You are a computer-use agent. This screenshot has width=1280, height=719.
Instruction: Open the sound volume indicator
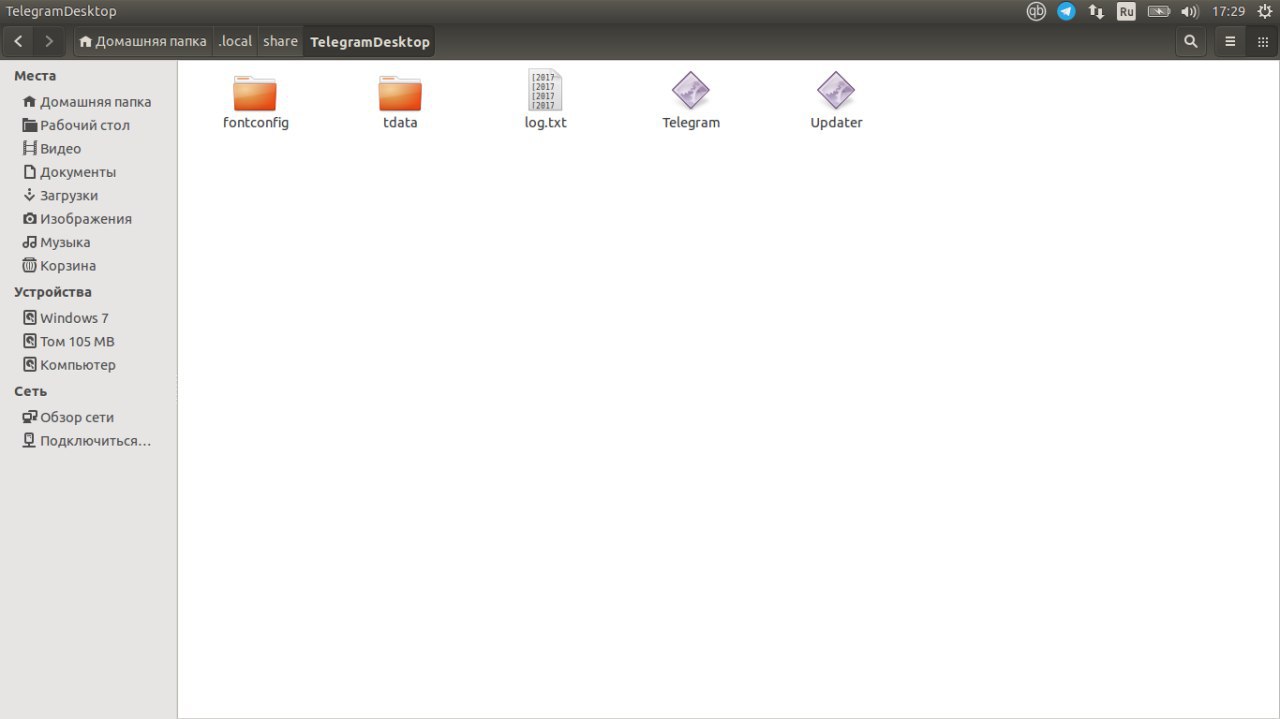(1190, 12)
